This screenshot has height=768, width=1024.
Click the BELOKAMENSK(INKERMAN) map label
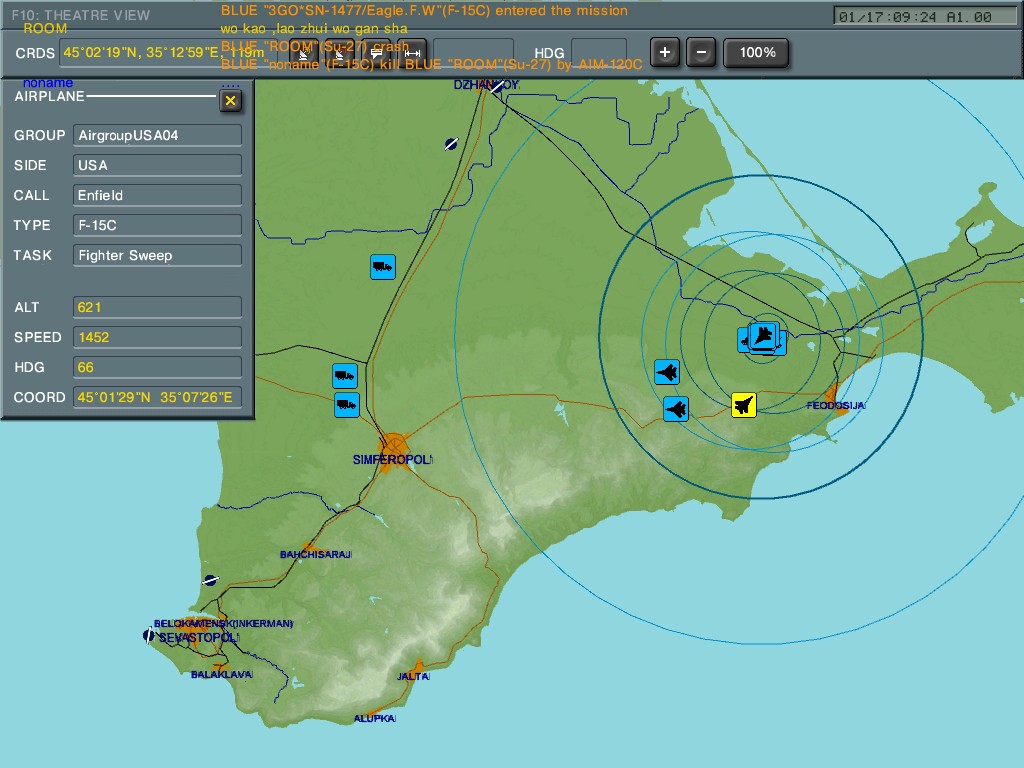click(223, 624)
